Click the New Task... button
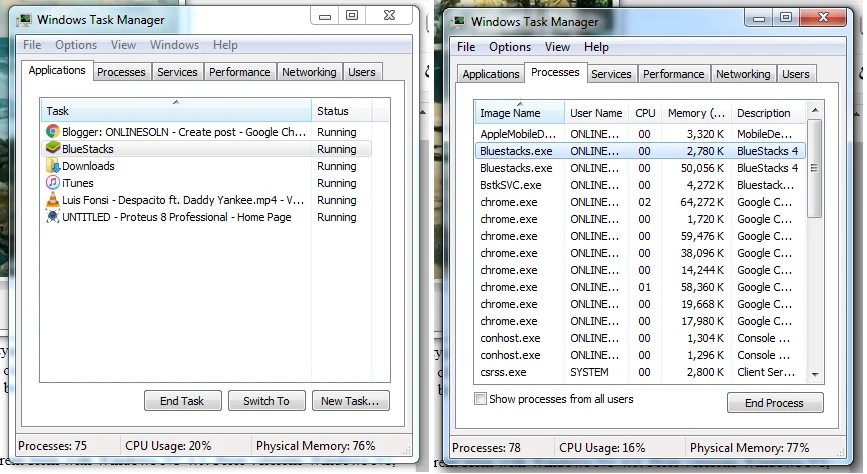 tap(351, 401)
